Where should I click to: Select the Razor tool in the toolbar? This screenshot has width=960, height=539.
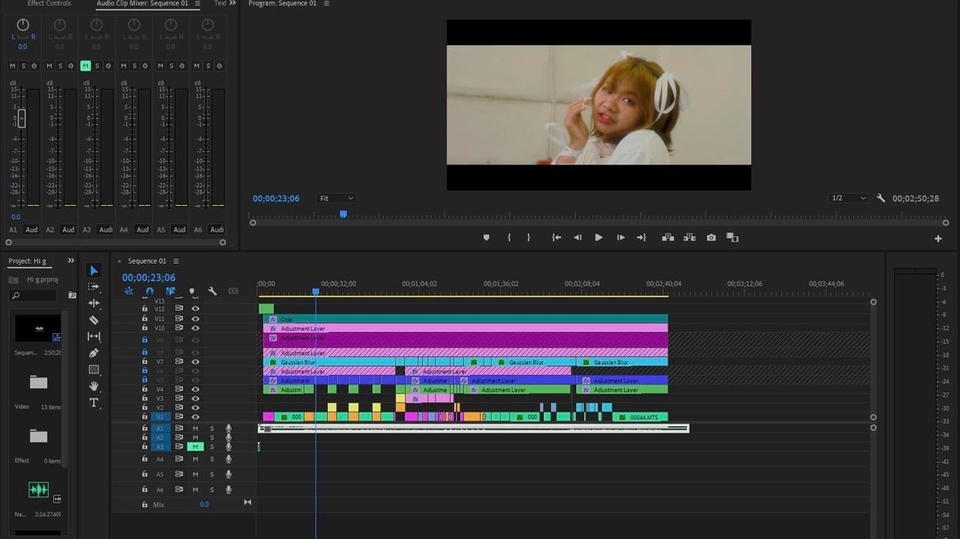point(94,320)
